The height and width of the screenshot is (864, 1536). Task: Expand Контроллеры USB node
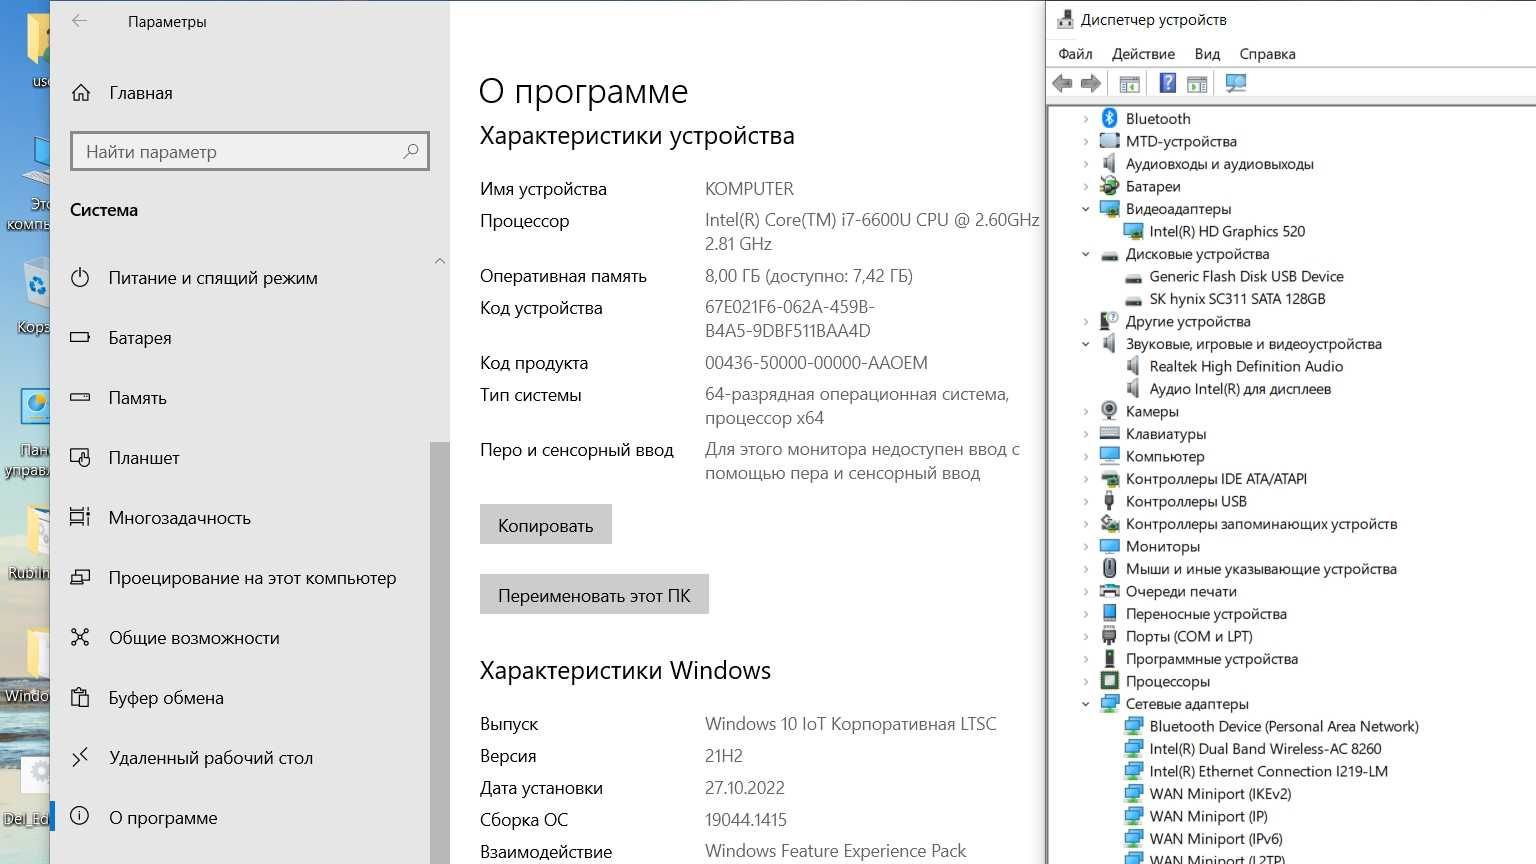point(1086,501)
